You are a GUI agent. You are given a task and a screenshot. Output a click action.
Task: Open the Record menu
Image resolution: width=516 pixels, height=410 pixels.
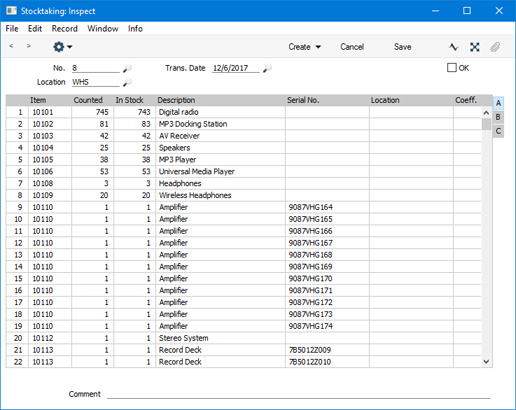coord(65,29)
